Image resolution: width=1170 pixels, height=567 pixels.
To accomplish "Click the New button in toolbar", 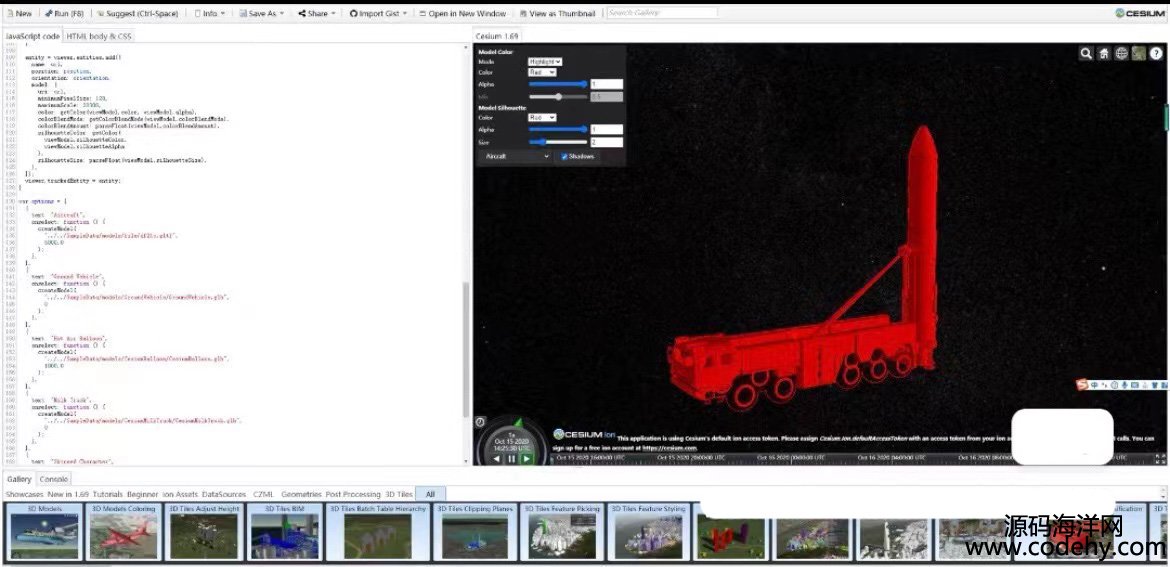I will pyautogui.click(x=19, y=14).
